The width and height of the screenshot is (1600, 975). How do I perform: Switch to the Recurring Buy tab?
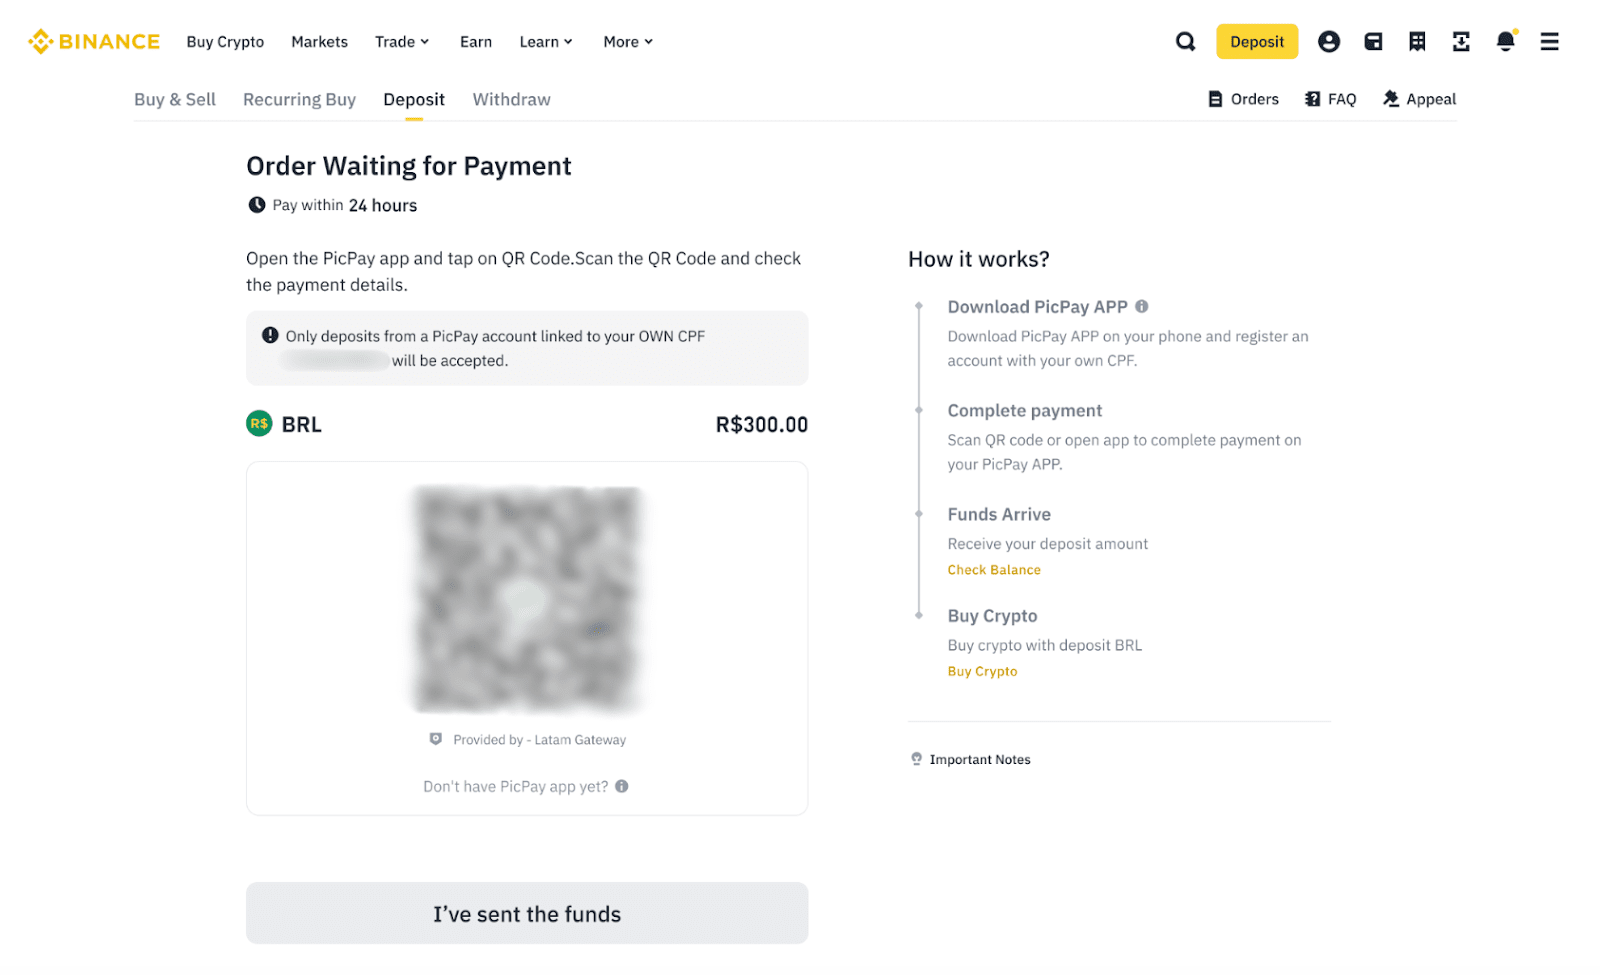pyautogui.click(x=299, y=100)
